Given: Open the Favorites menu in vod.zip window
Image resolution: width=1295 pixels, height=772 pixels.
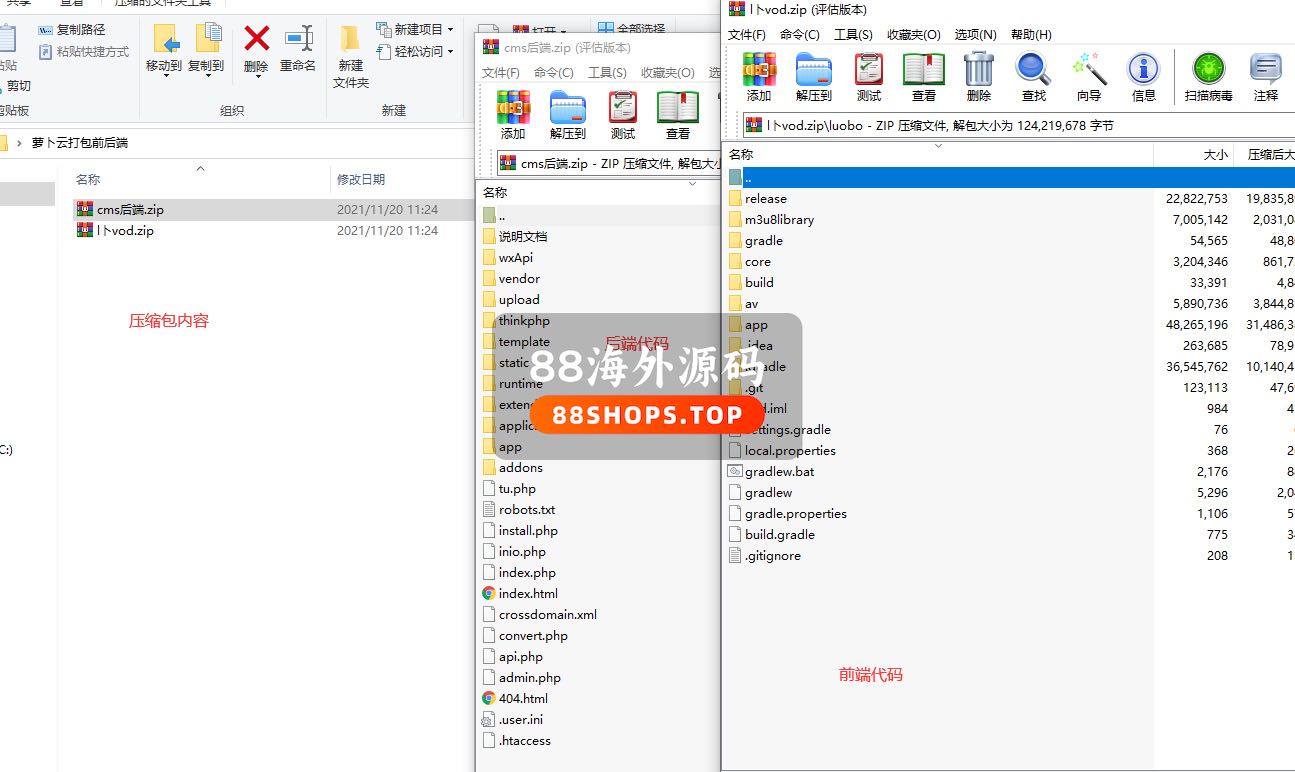Looking at the screenshot, I should tap(913, 34).
